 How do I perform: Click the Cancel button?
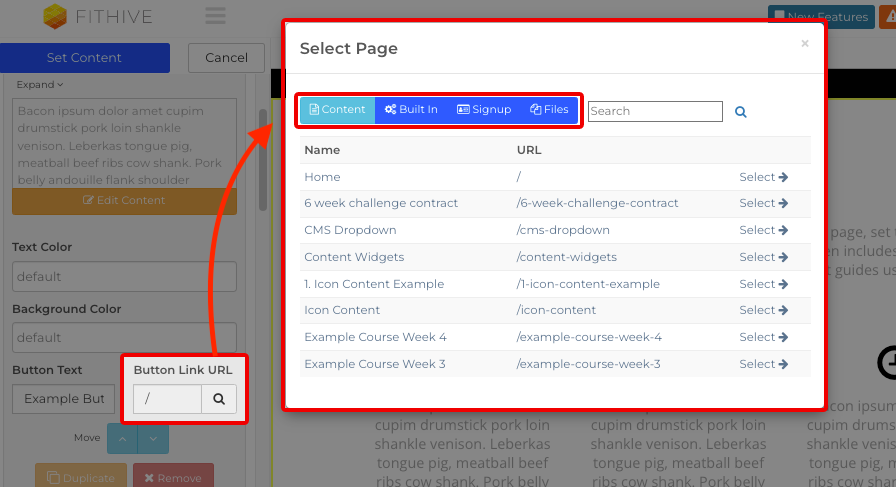tap(226, 58)
